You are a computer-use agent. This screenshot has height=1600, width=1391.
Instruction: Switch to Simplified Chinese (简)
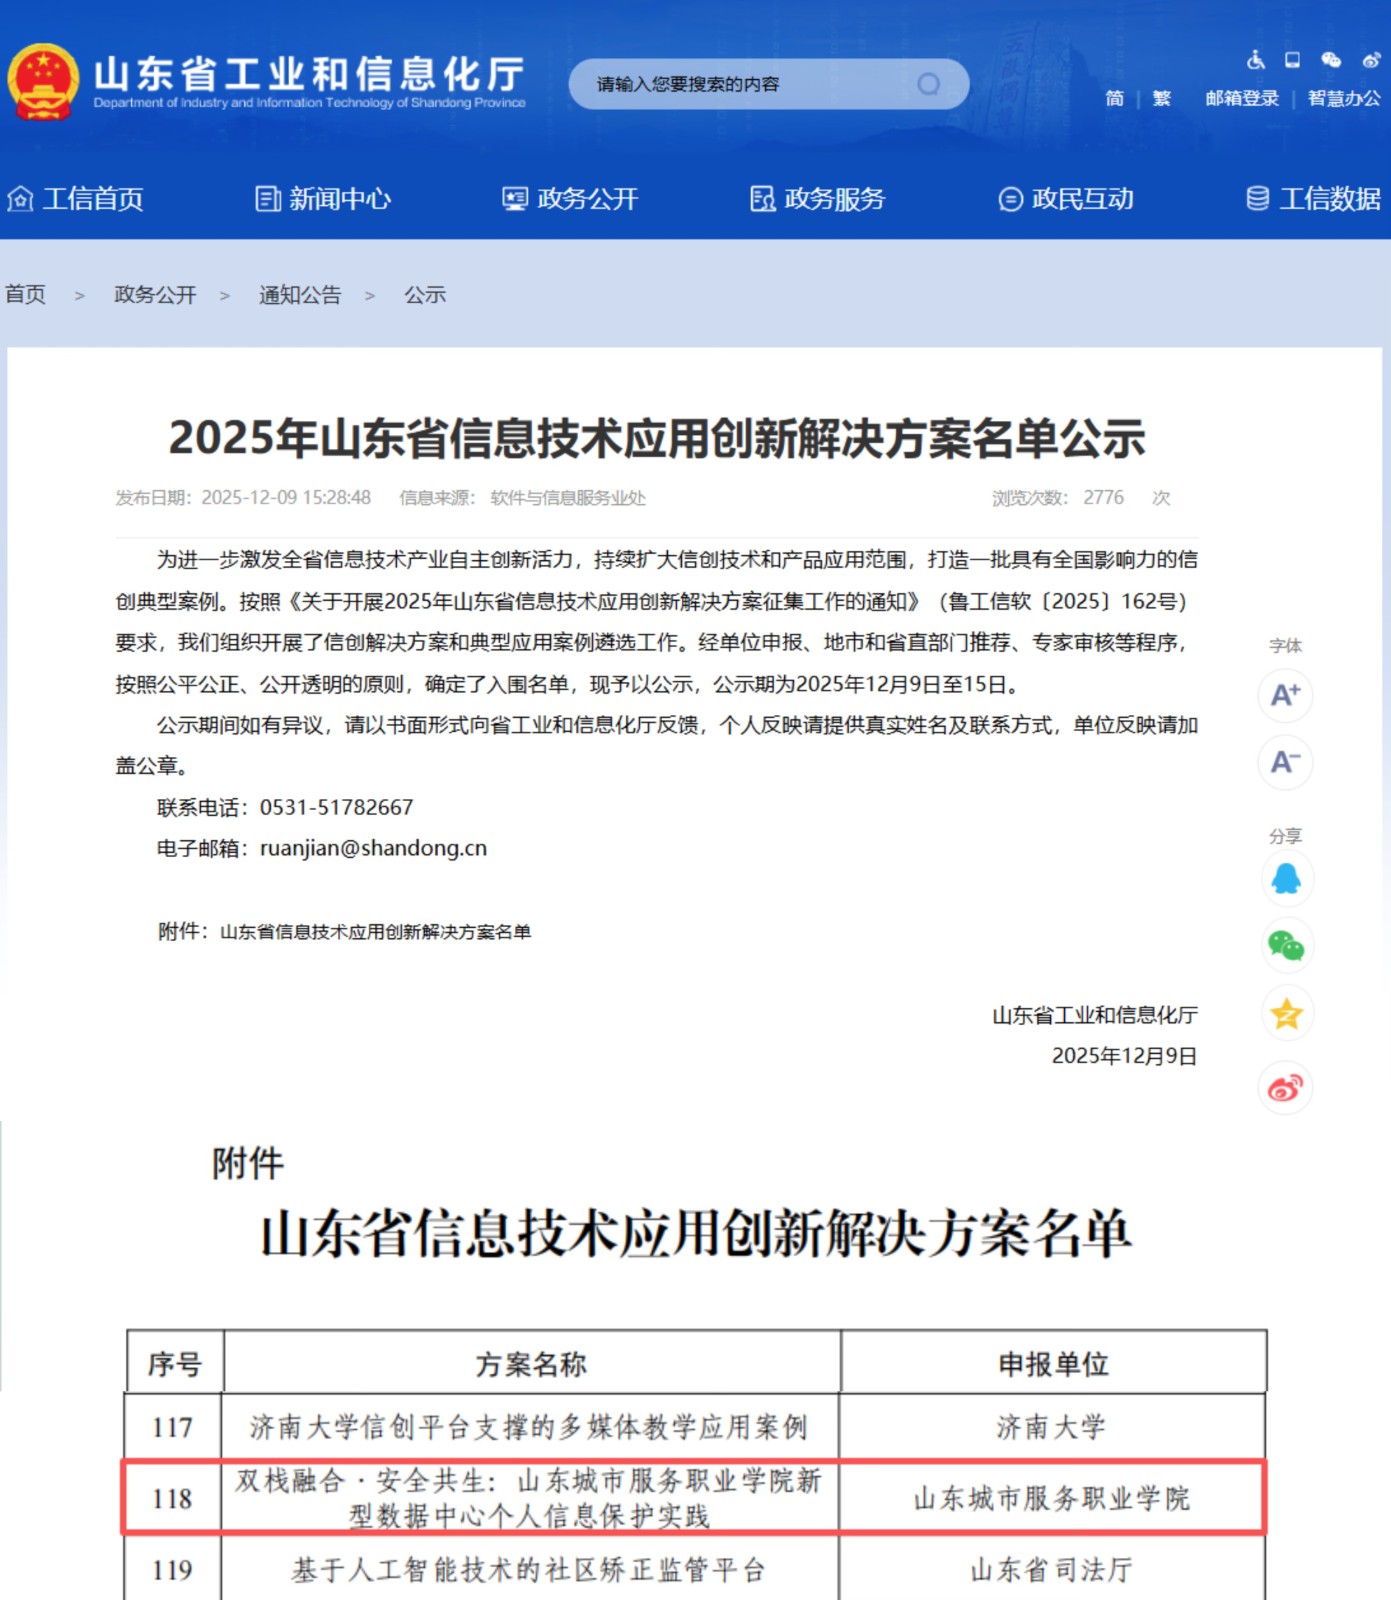click(1114, 98)
